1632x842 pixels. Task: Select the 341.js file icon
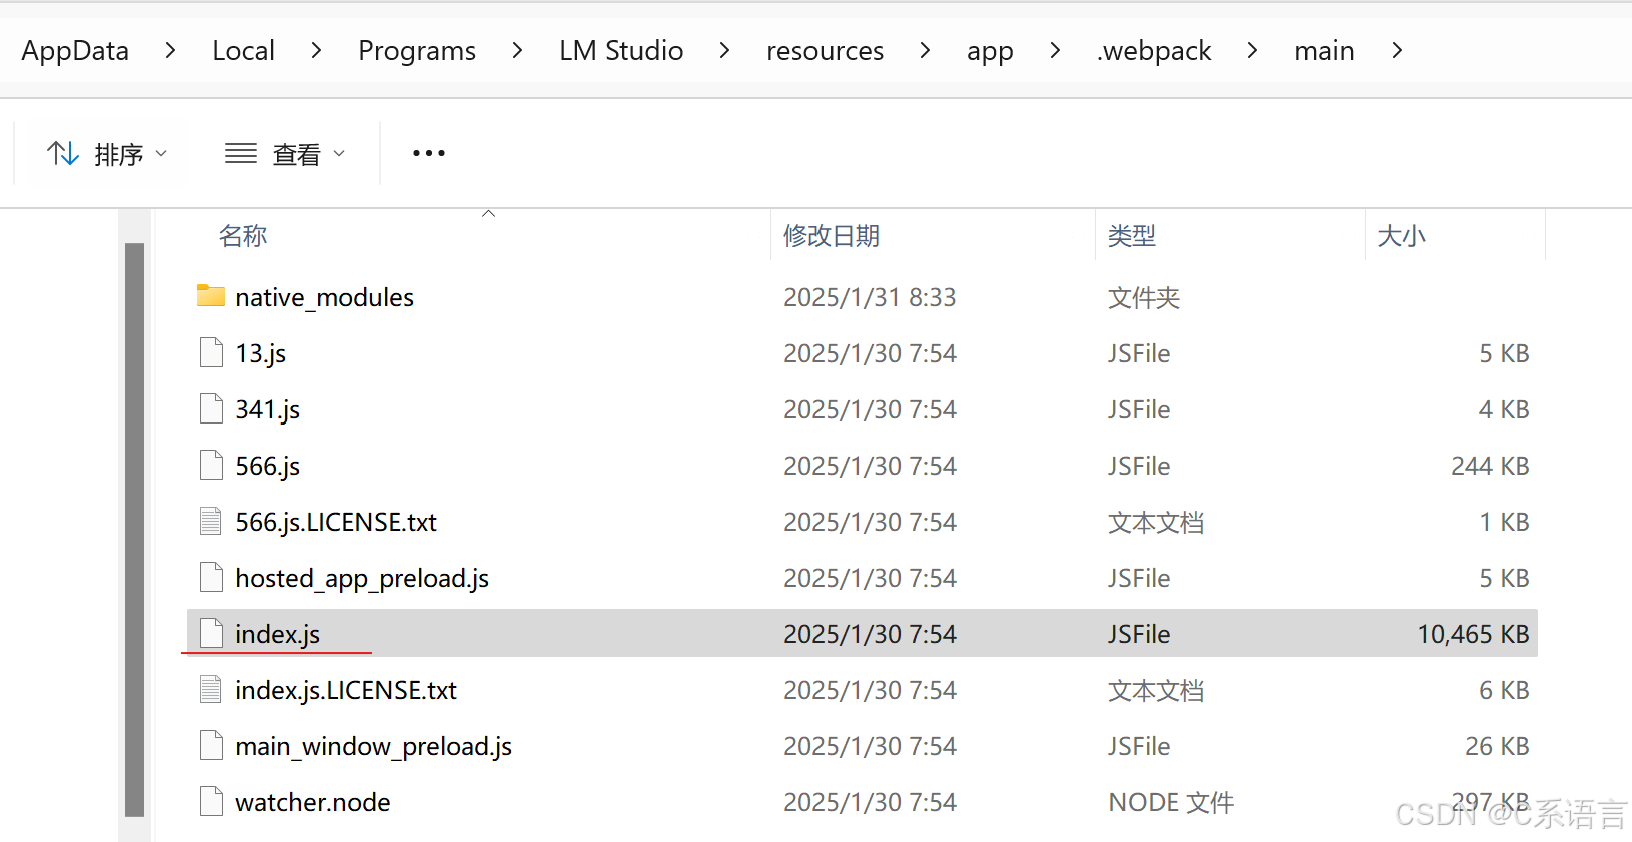coord(211,409)
